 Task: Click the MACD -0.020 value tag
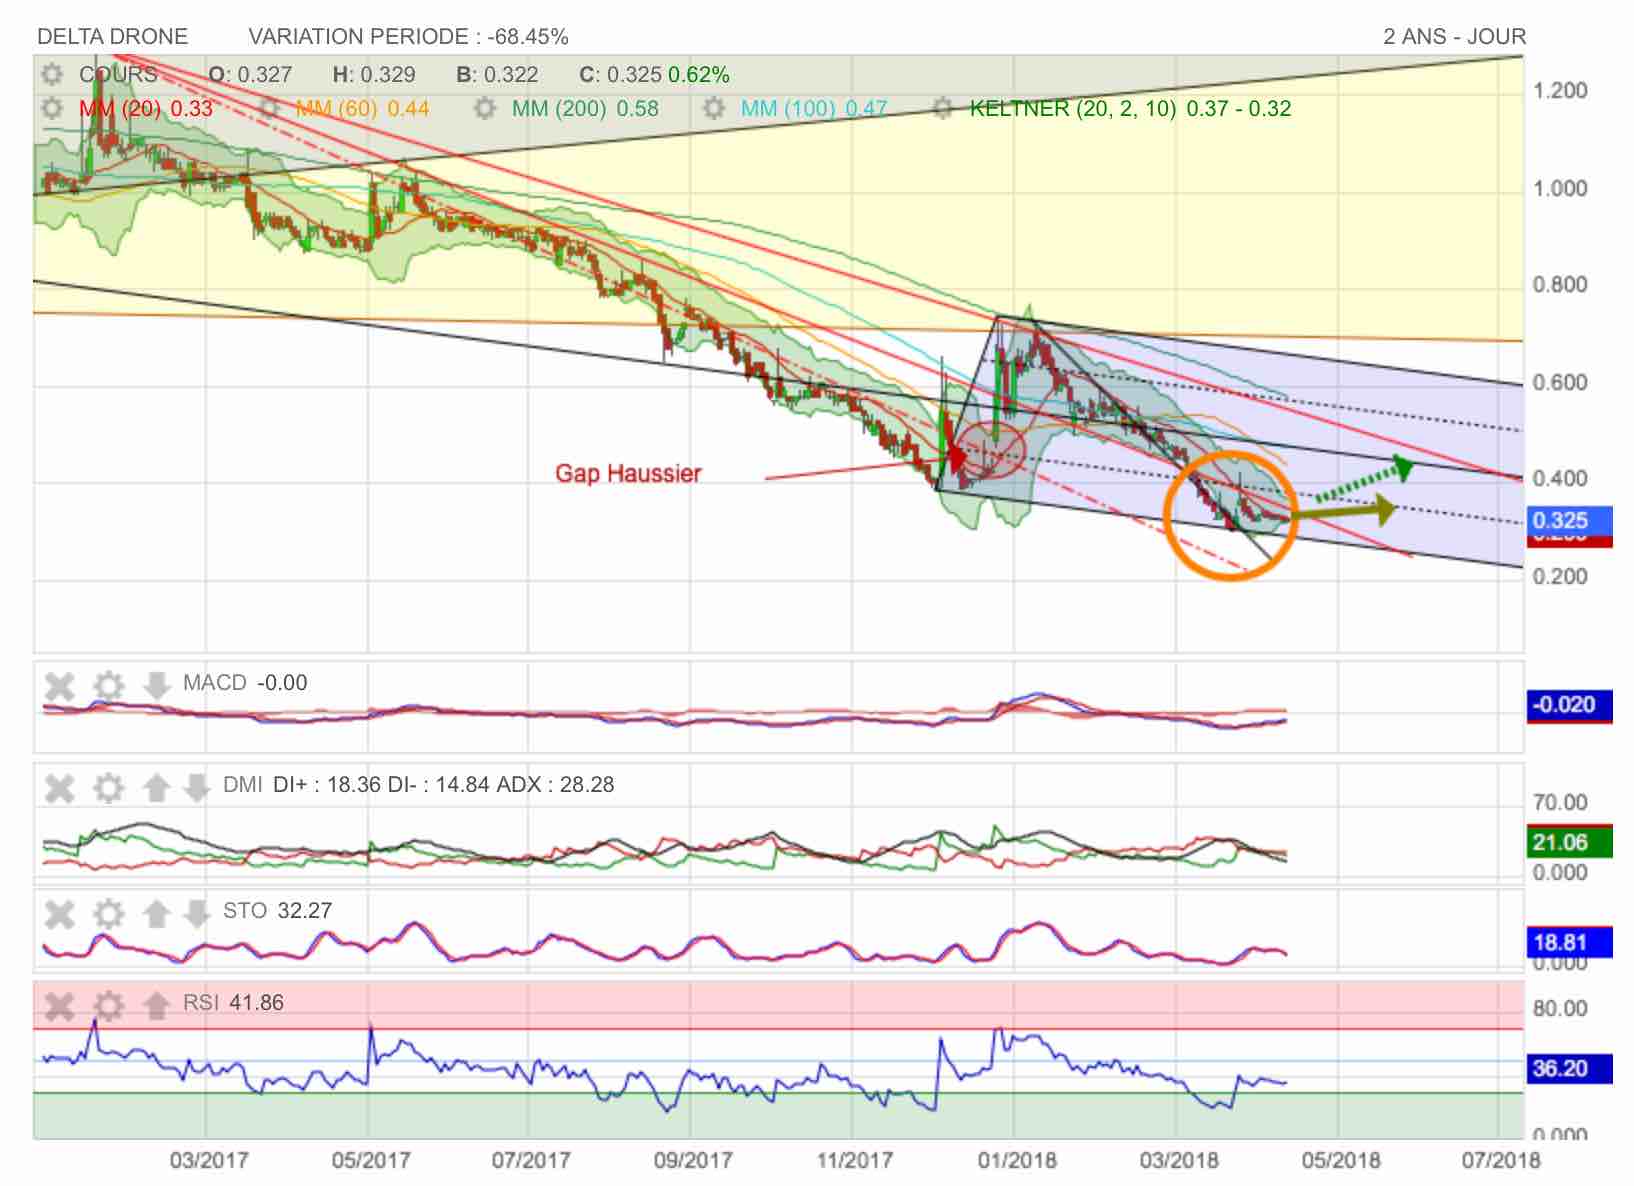pyautogui.click(x=1569, y=704)
